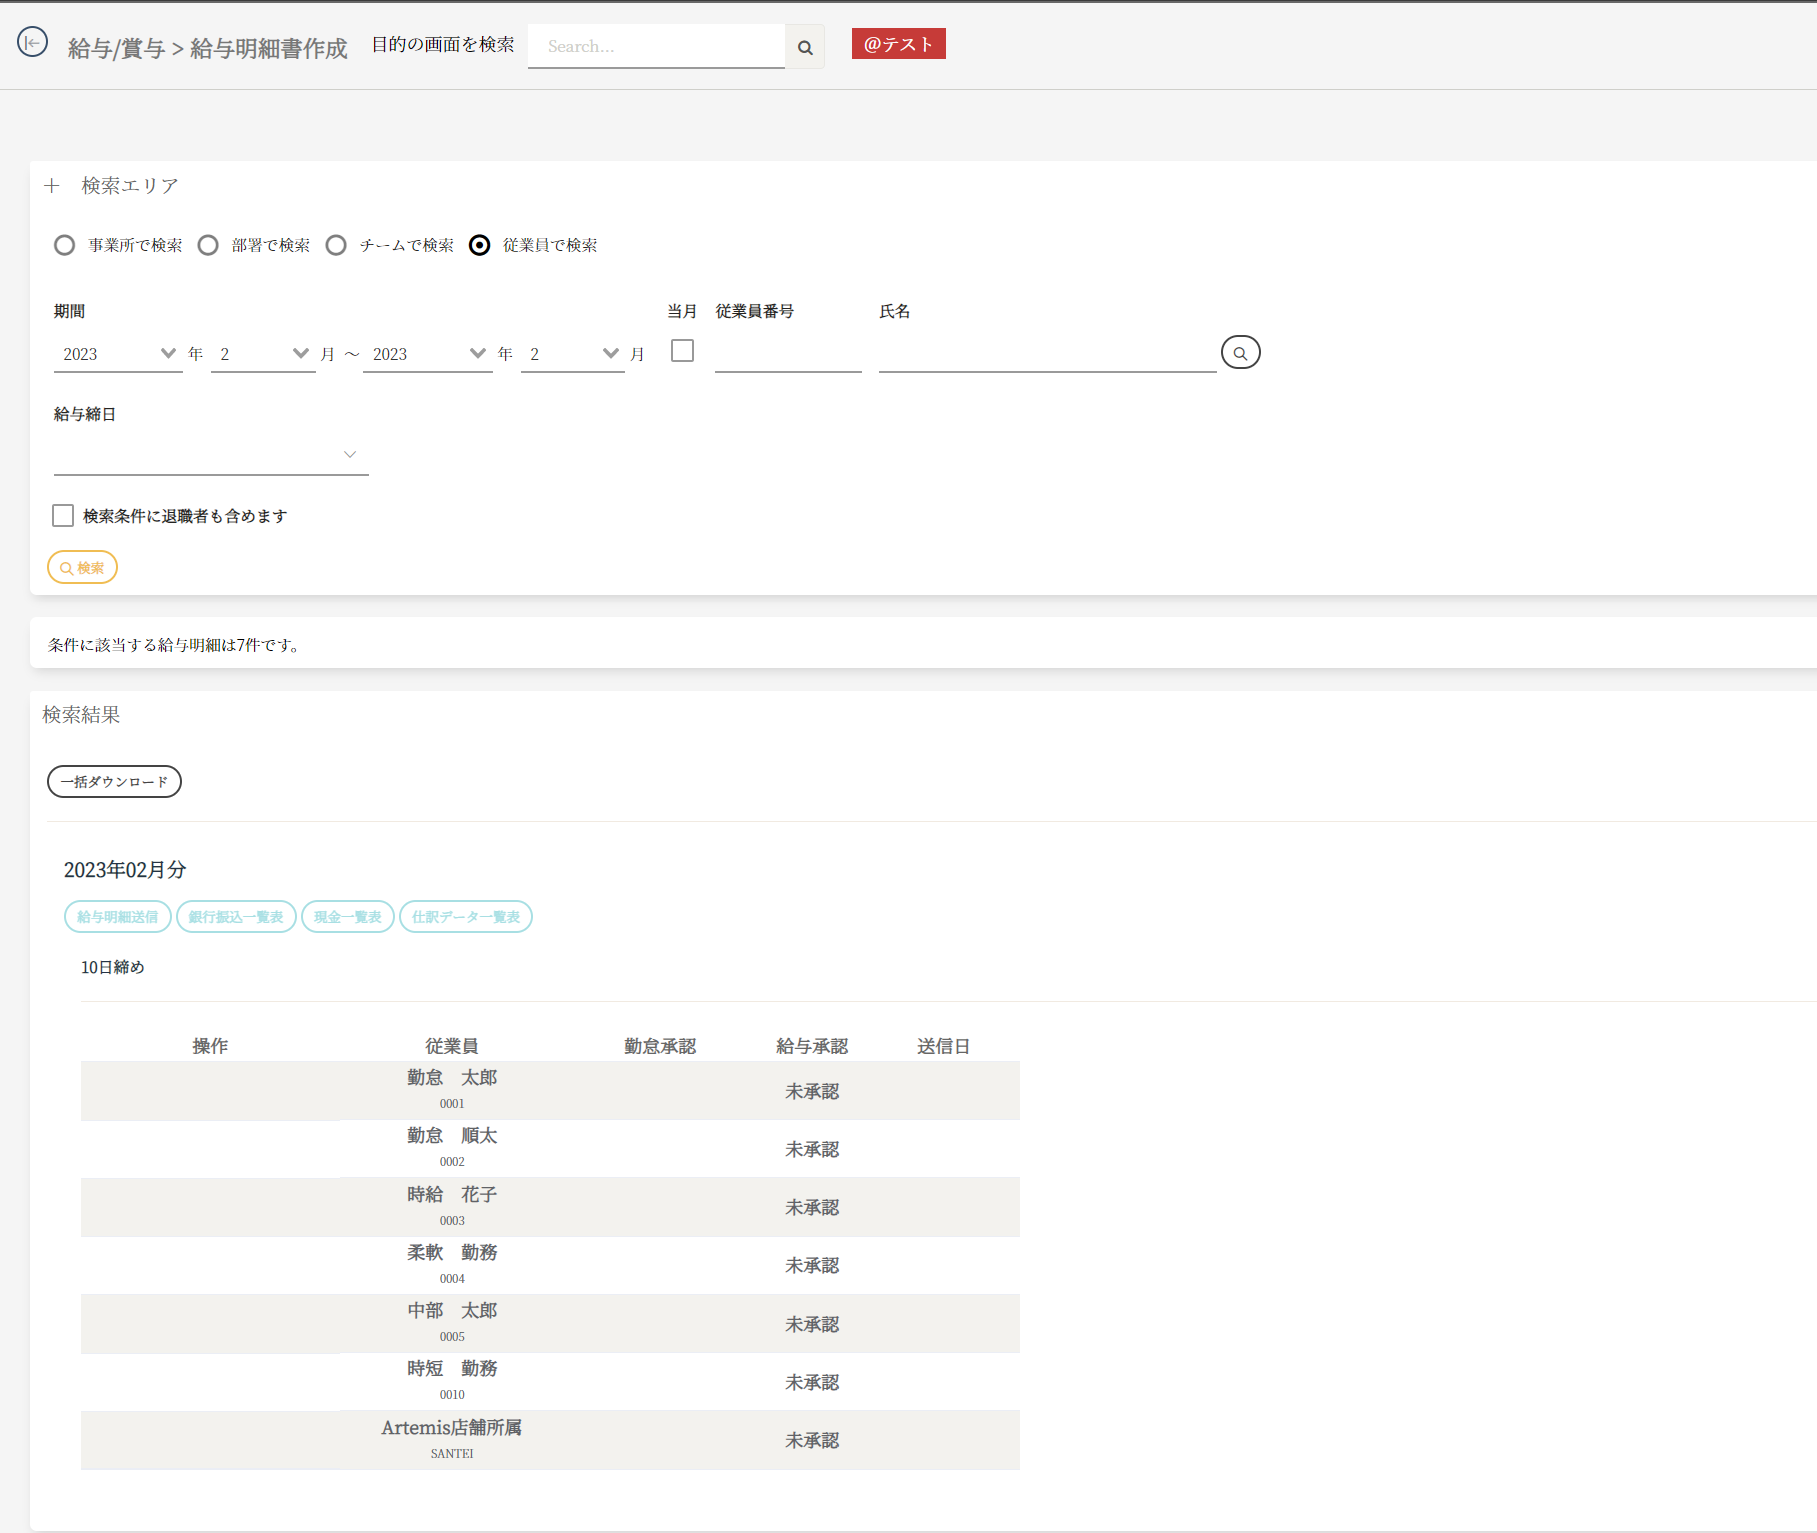Select the 従業員で検索 radio button
This screenshot has width=1817, height=1533.
coord(480,246)
